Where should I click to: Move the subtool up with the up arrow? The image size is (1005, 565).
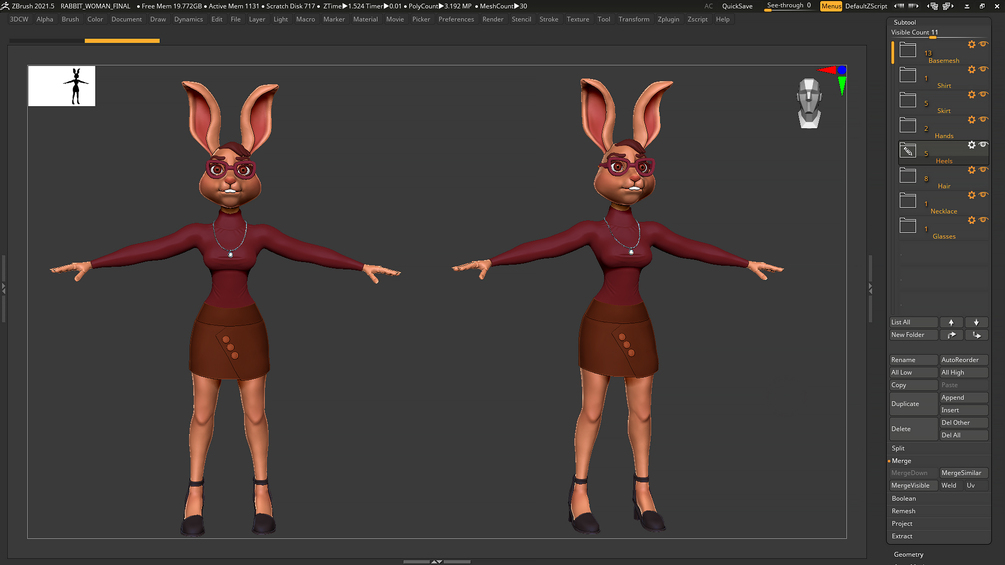(952, 322)
